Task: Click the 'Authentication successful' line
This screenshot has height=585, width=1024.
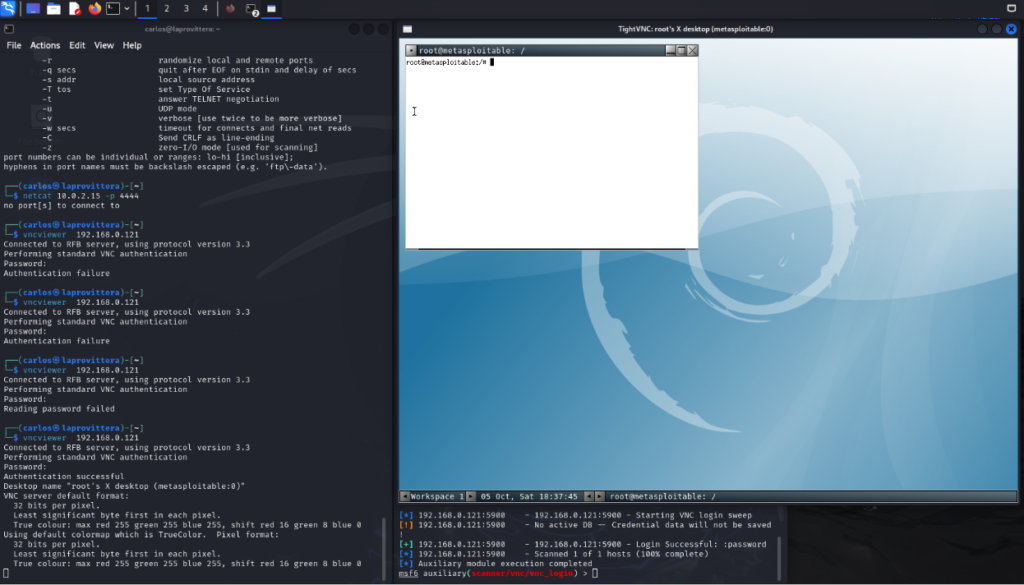Action: pos(63,477)
